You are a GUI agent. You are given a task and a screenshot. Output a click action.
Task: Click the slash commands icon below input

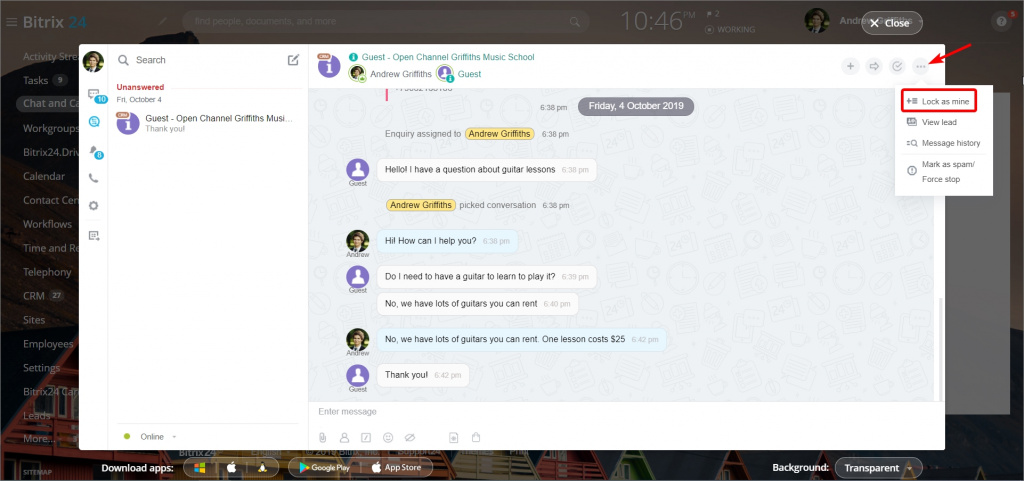pyautogui.click(x=366, y=437)
